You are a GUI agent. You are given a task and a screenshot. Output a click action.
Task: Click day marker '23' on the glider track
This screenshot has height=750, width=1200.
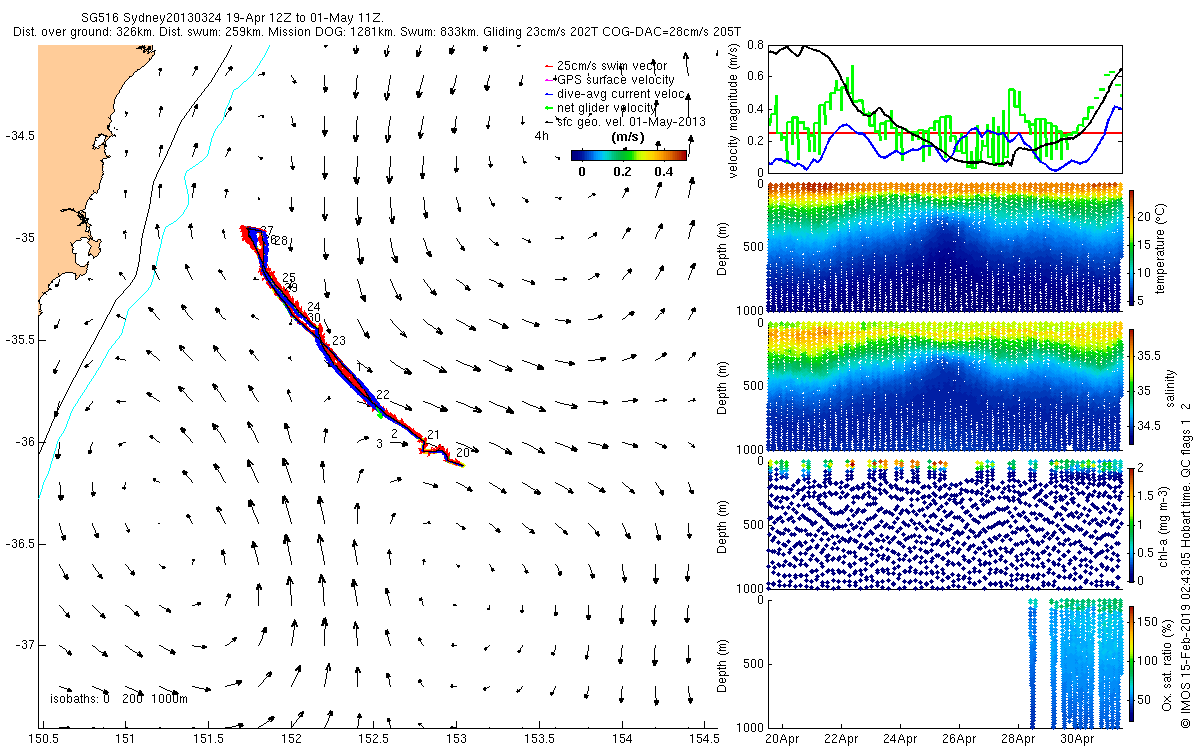[x=338, y=342]
